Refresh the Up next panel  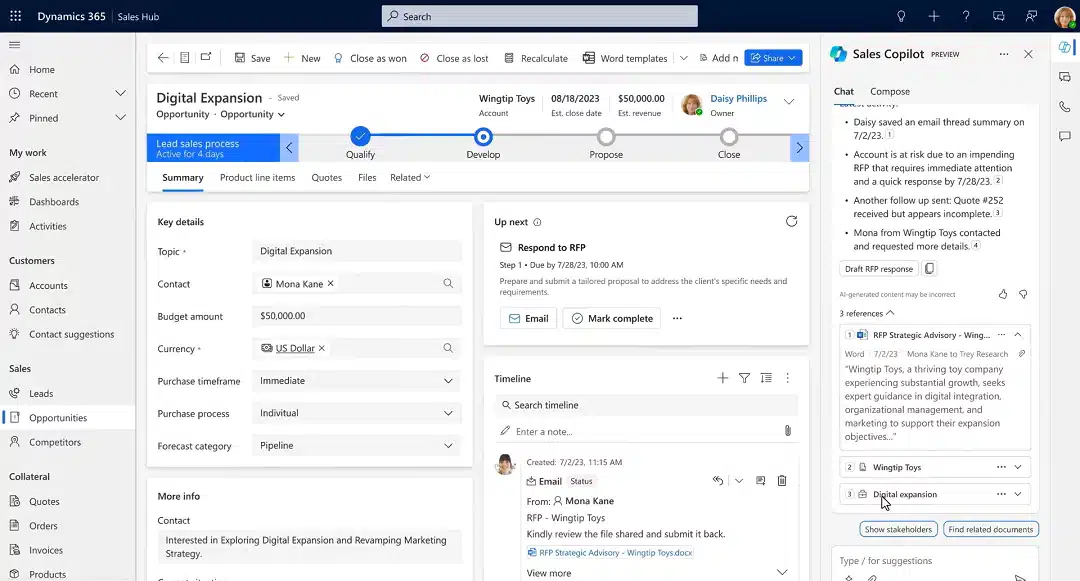[x=791, y=222]
